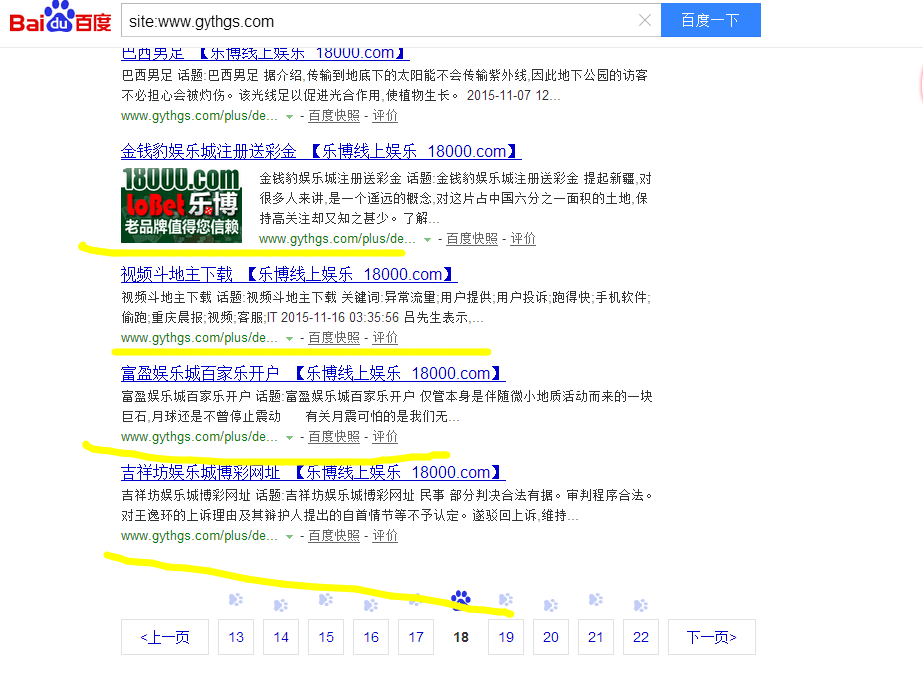Open the 吉祥坊娱乐城博彩网址 result title
The width and height of the screenshot is (923, 691).
(313, 472)
